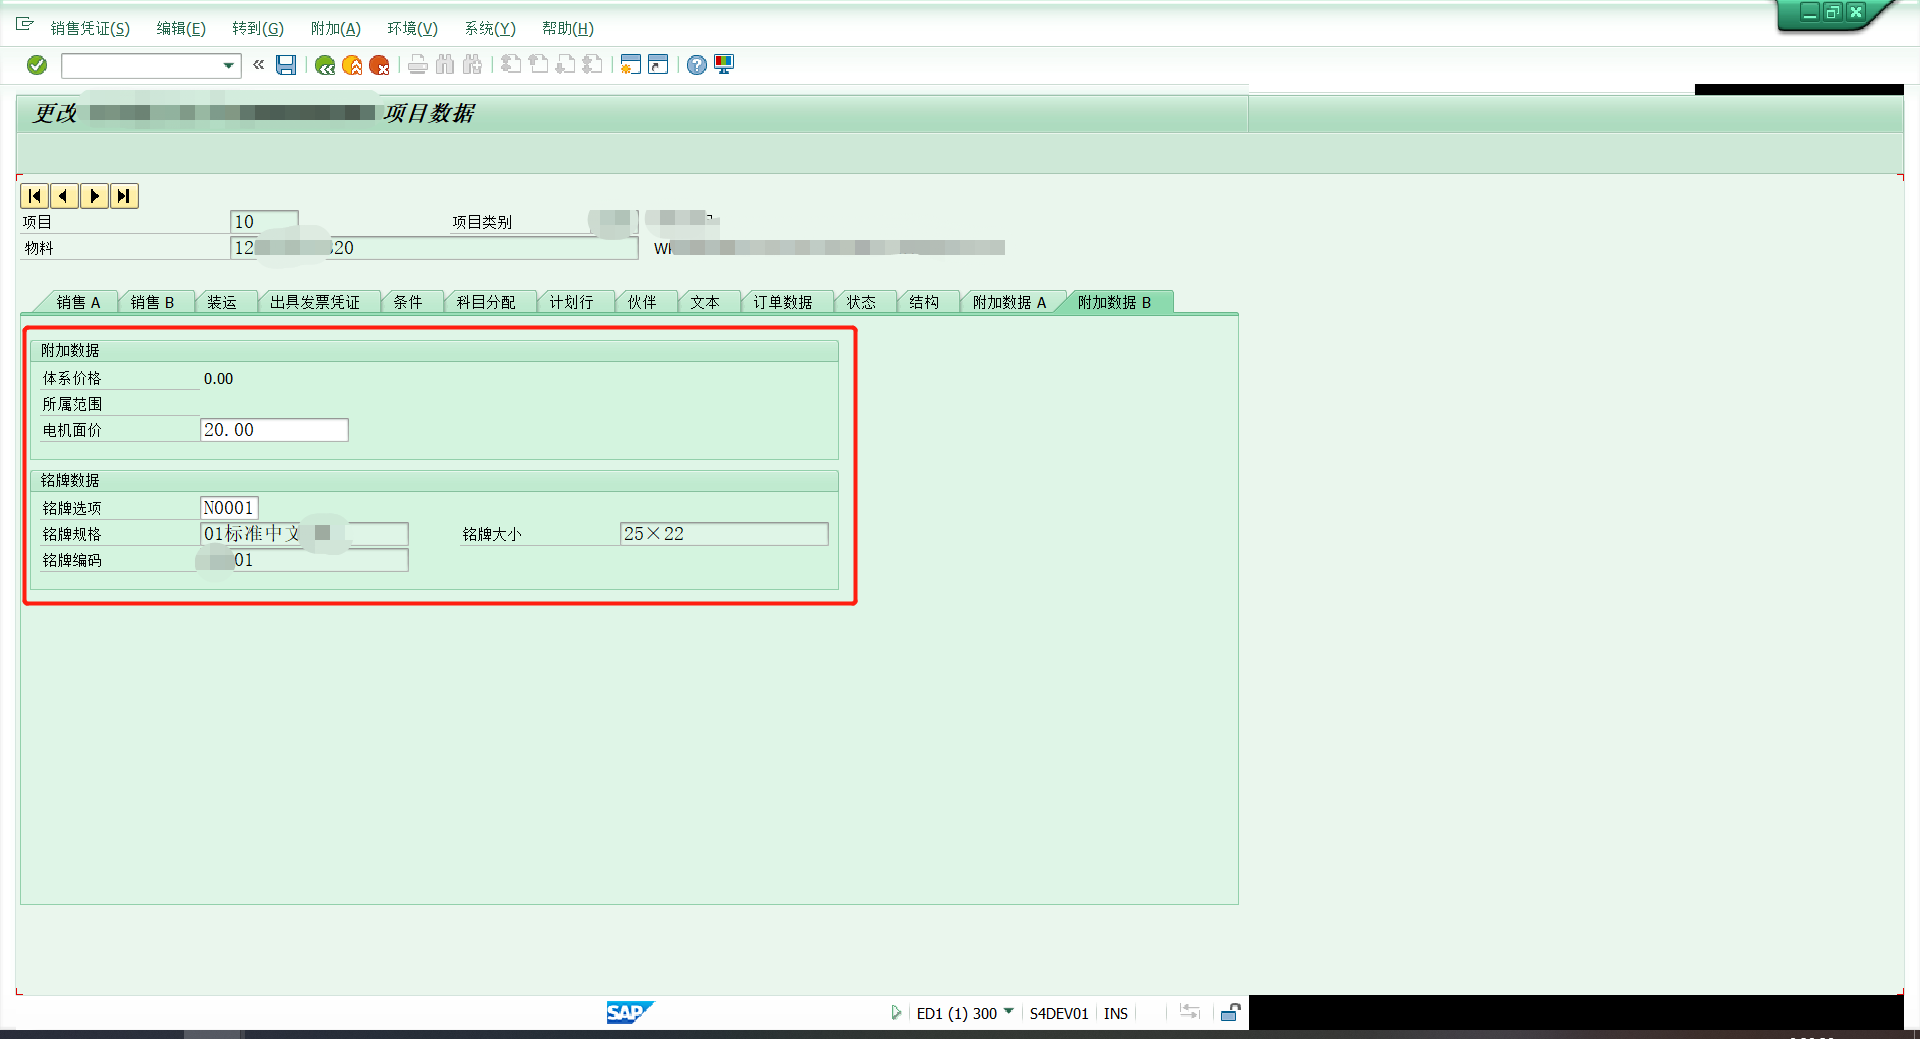1920x1039 pixels.
Task: Click the Customize Local Layout monitor icon
Action: (x=724, y=65)
